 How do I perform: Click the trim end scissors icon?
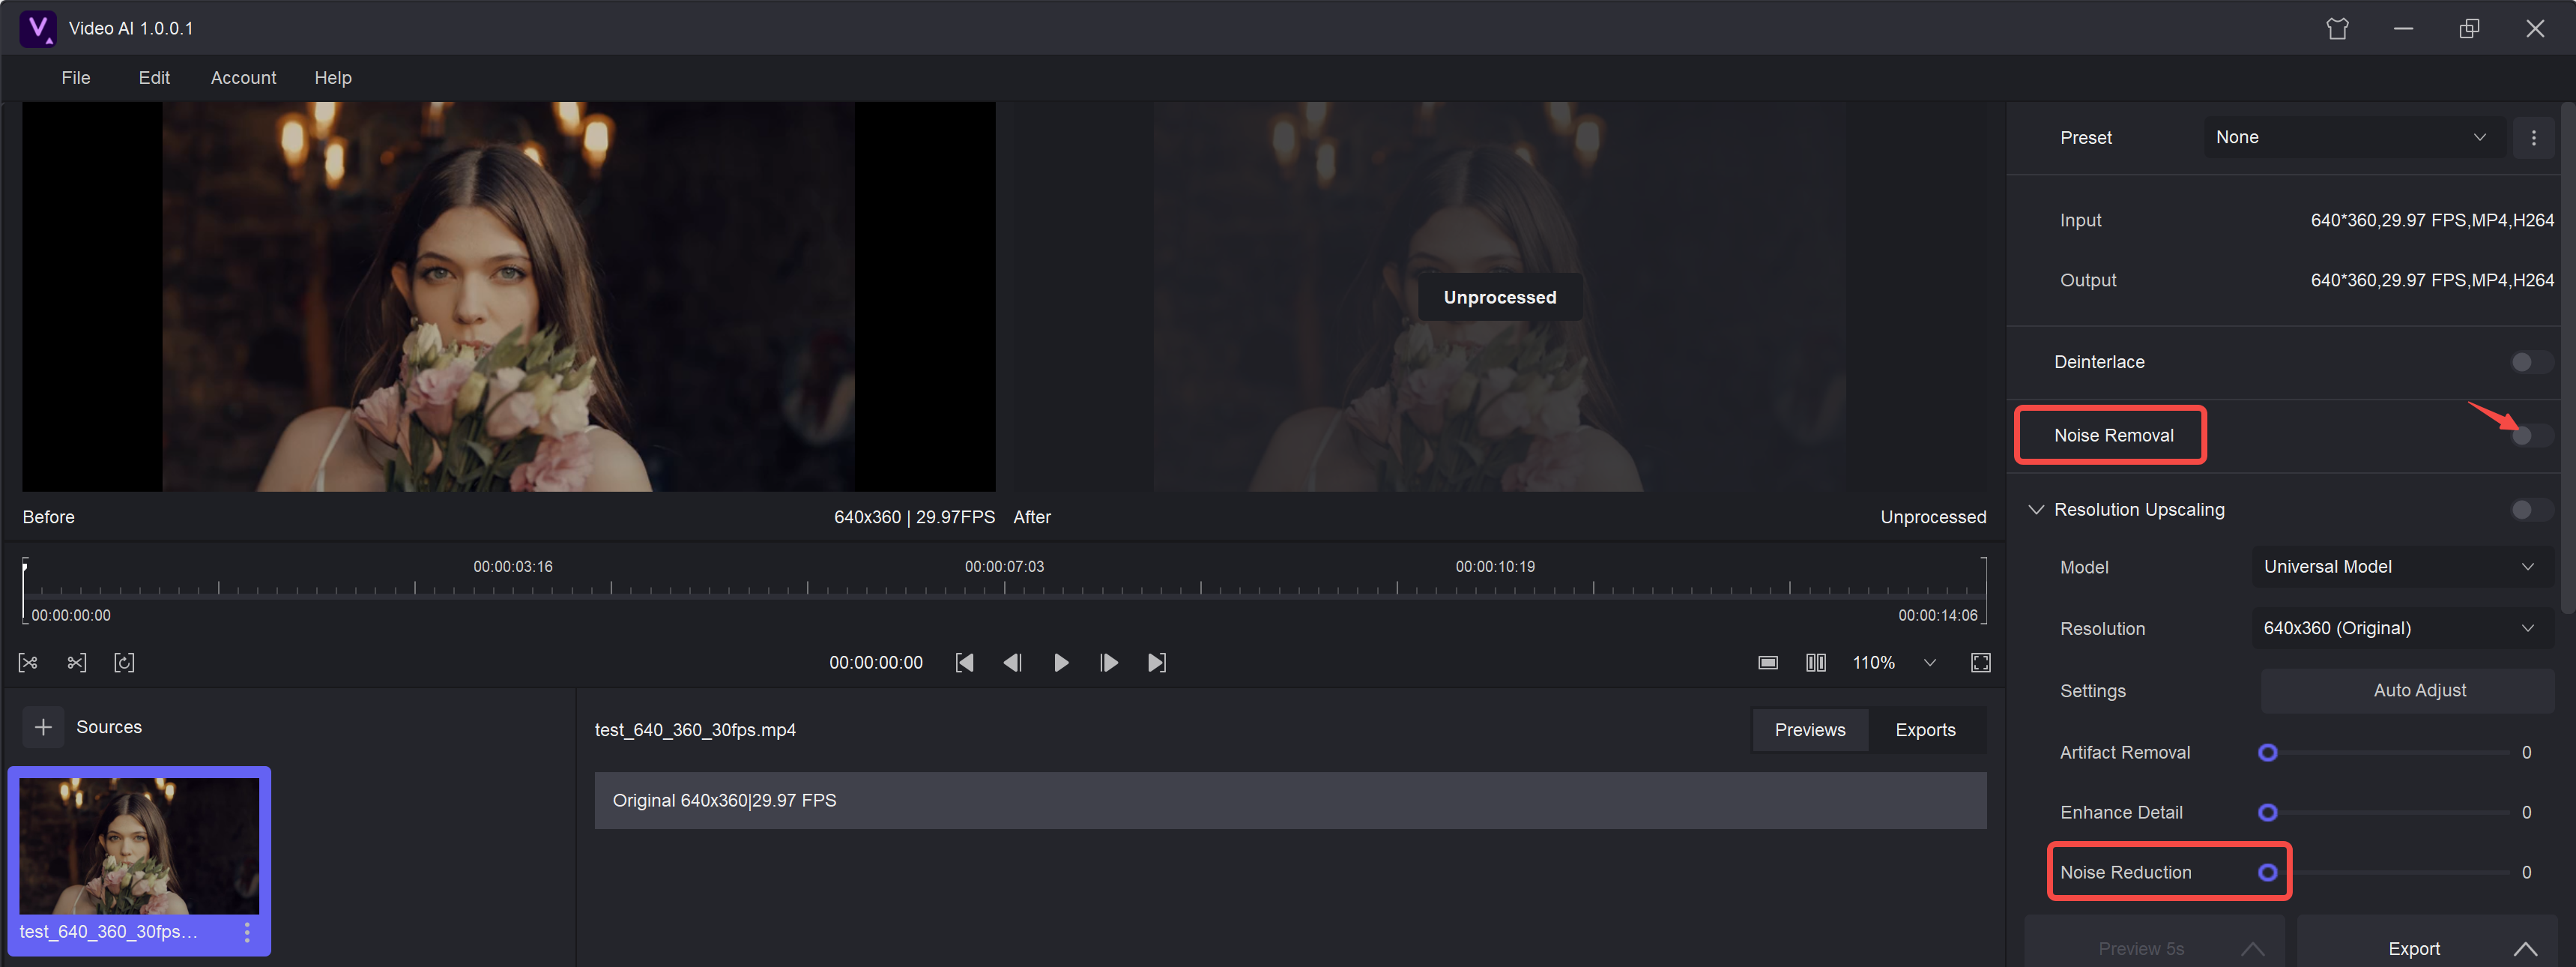coord(76,663)
